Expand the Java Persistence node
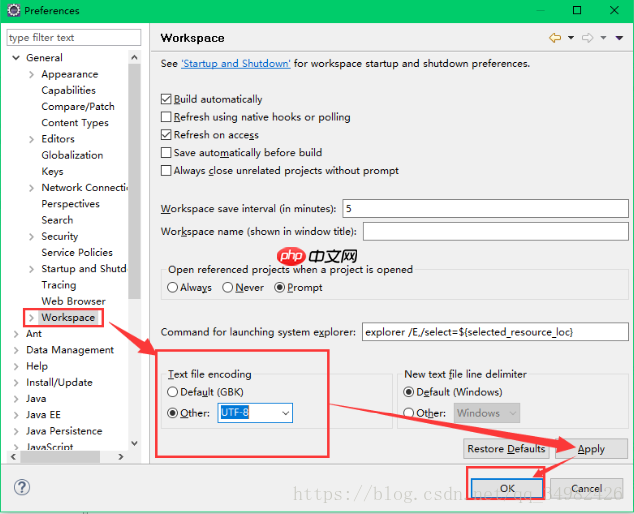634x514 pixels. click(16, 431)
